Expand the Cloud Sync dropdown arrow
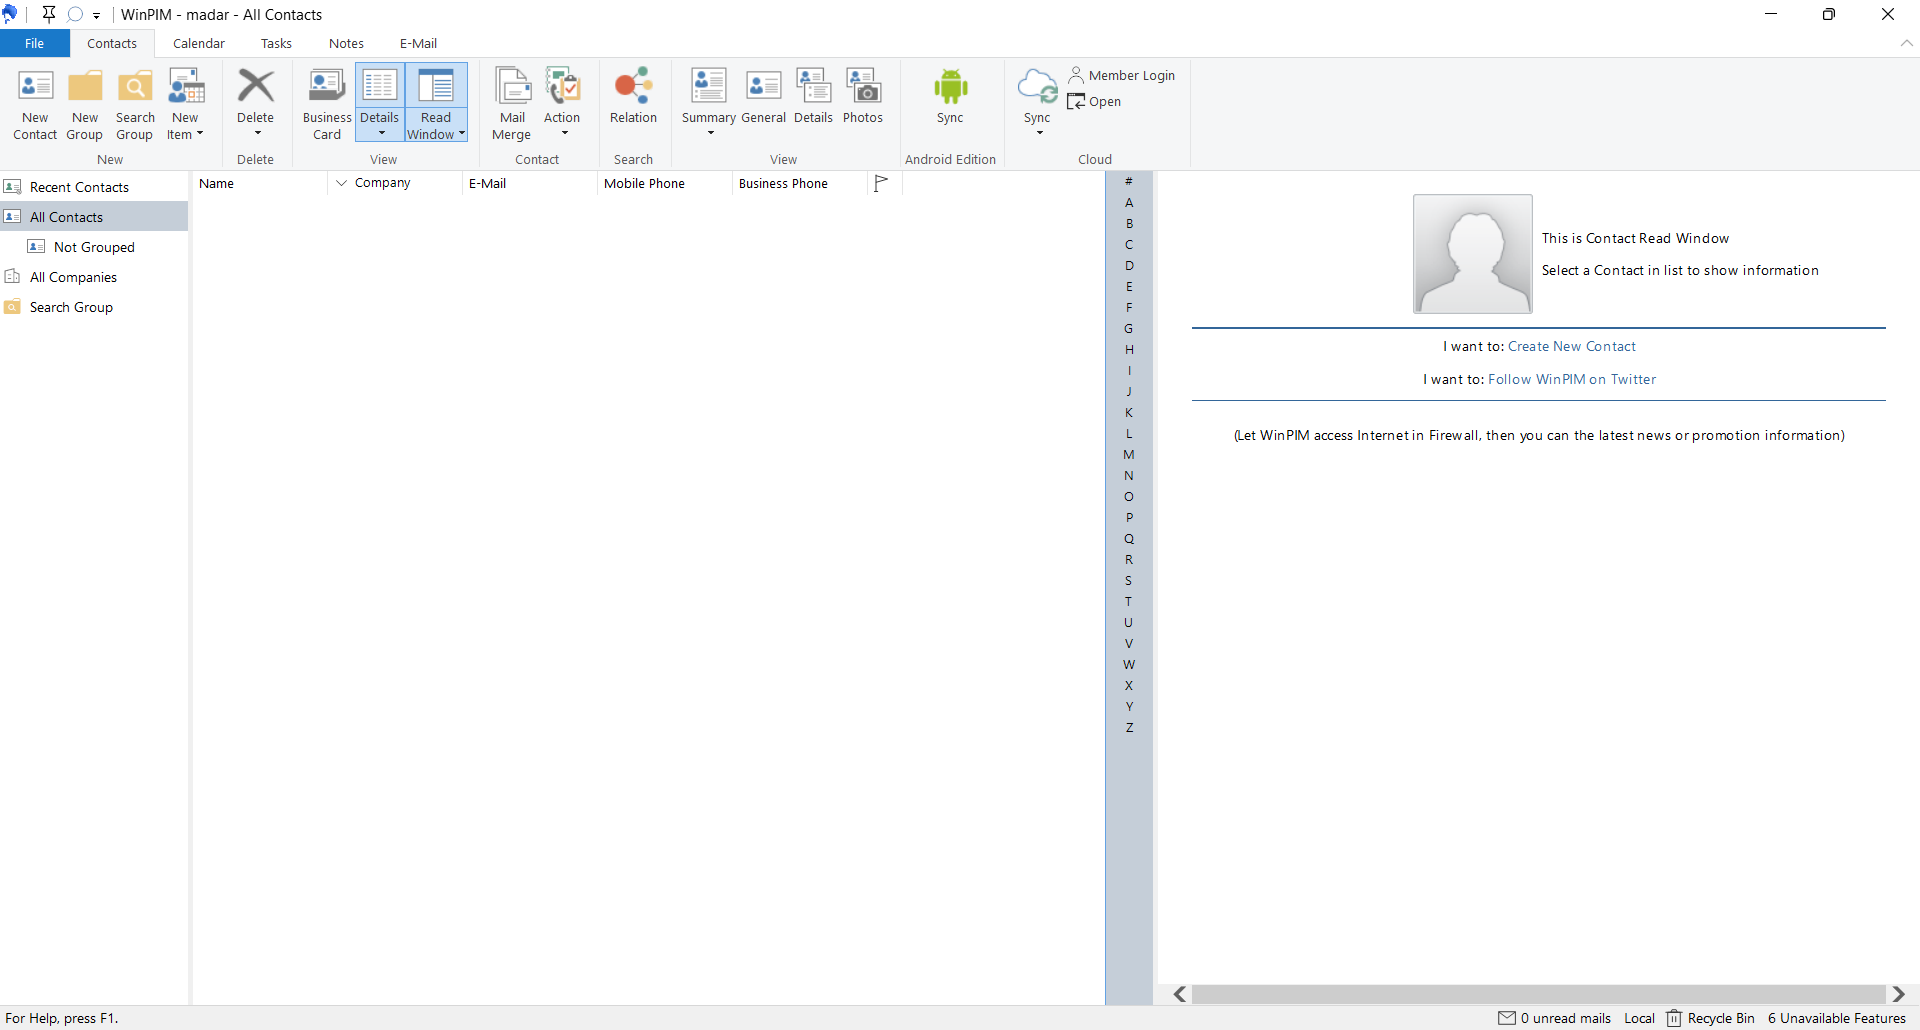The image size is (1920, 1030). pyautogui.click(x=1039, y=133)
